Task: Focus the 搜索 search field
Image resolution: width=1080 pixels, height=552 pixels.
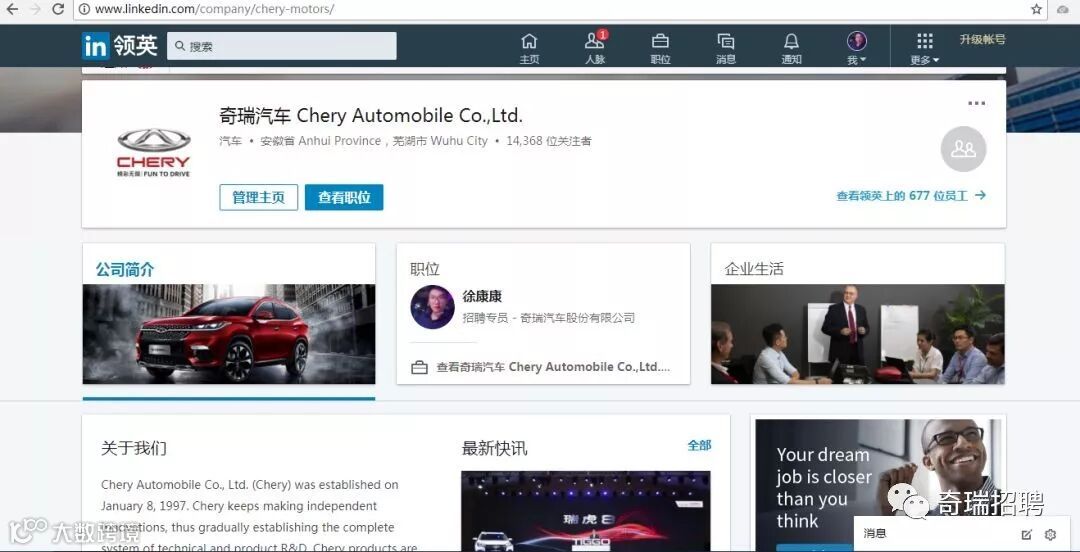Action: click(x=282, y=46)
